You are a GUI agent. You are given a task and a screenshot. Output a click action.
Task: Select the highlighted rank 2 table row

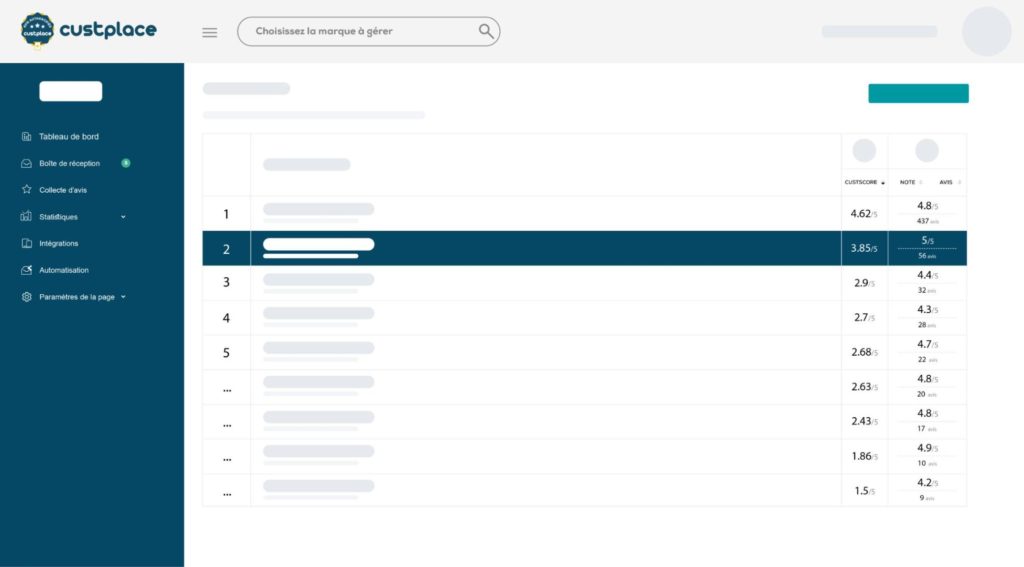[540, 248]
